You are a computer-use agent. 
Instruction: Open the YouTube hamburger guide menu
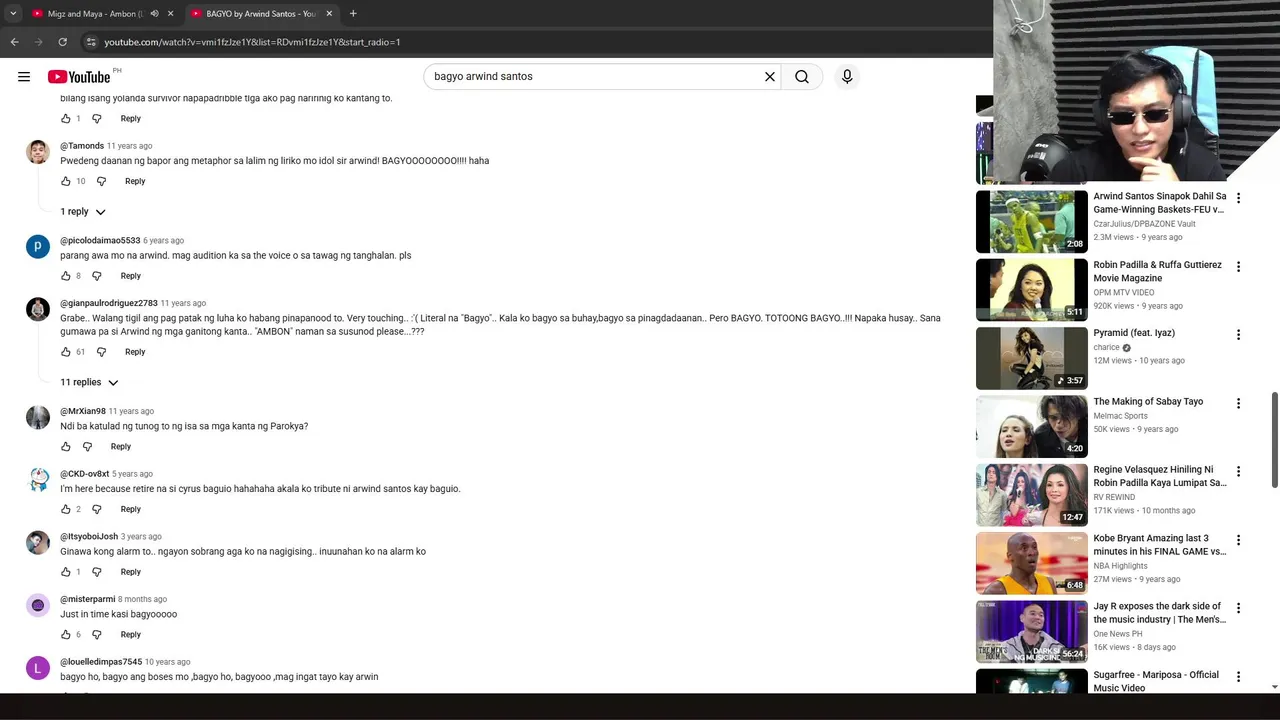[24, 76]
